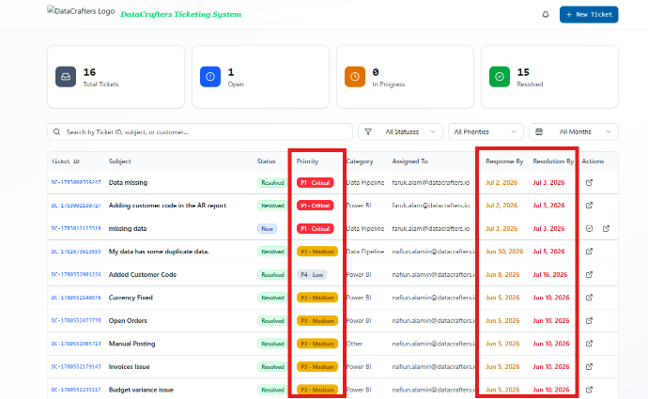Open the ticket ID link for Data missing
The width and height of the screenshot is (648, 399).
point(76,182)
